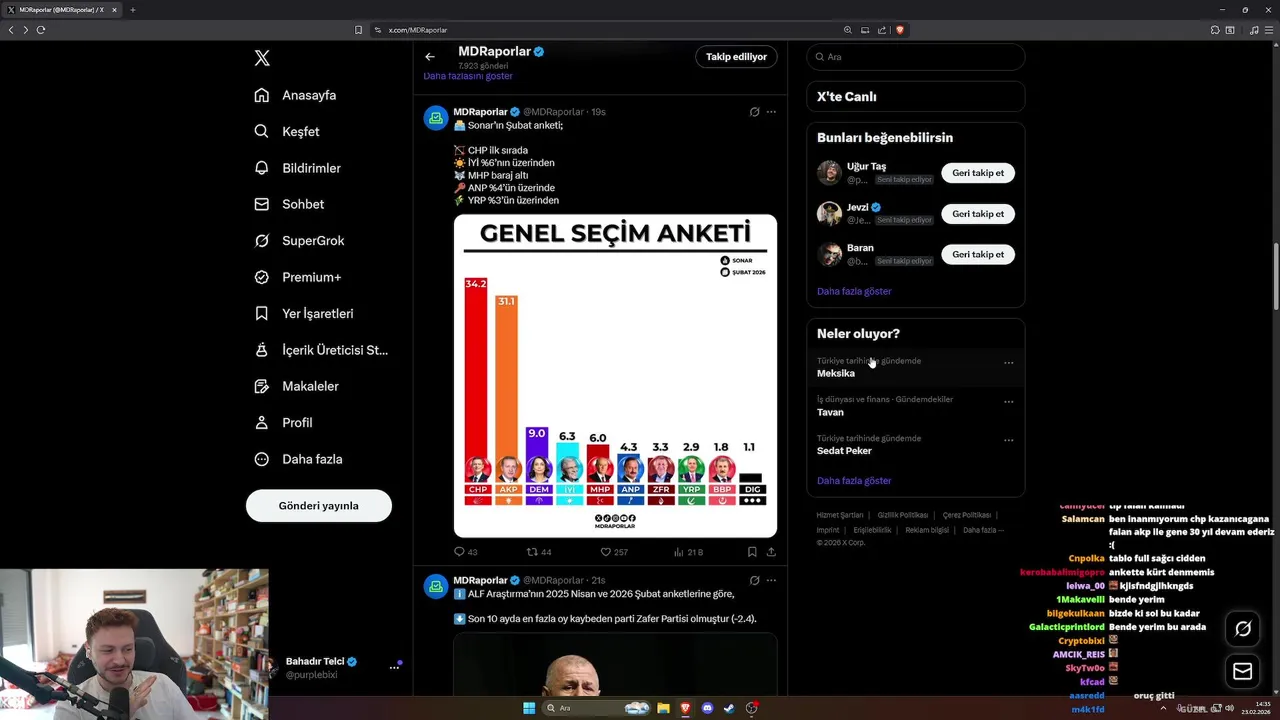Screen dimensions: 1280x720
Task: Open File Explorer from the taskbar
Action: point(663,708)
